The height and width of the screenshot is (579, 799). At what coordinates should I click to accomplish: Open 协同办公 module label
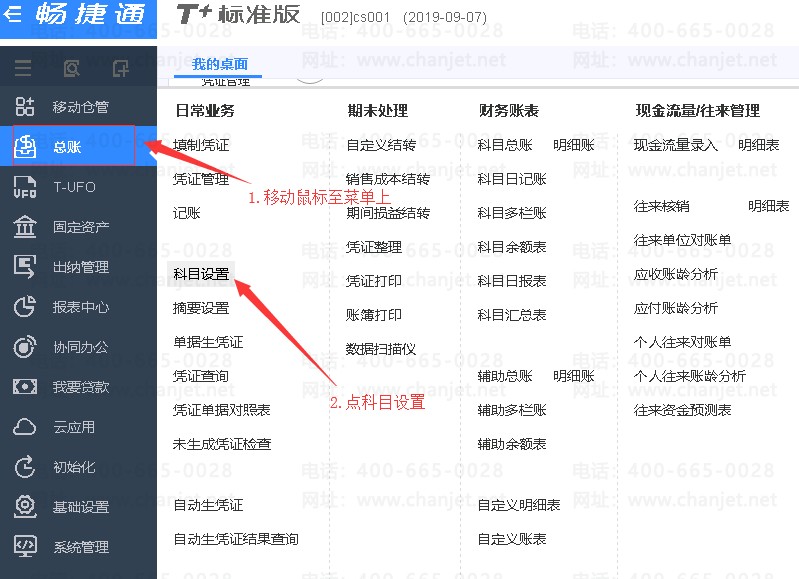tap(81, 347)
